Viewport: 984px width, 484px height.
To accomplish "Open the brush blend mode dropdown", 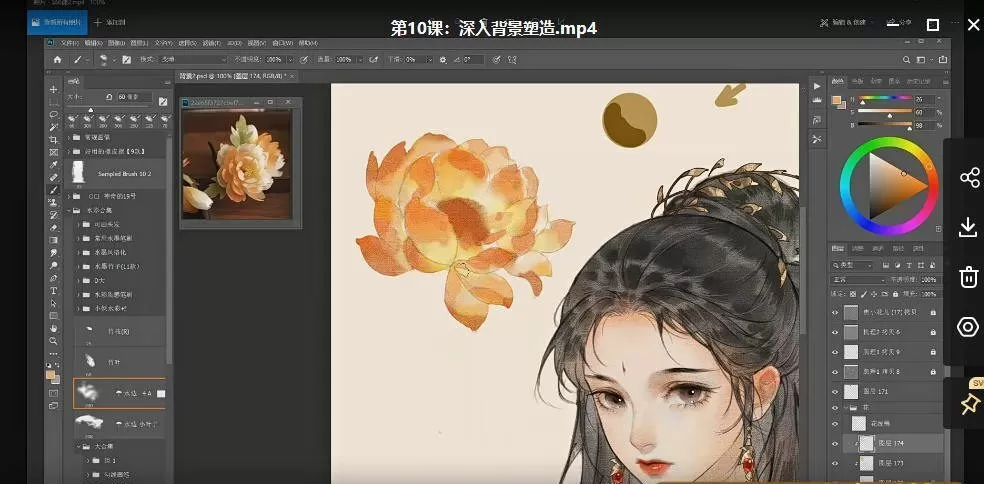I will [x=191, y=60].
